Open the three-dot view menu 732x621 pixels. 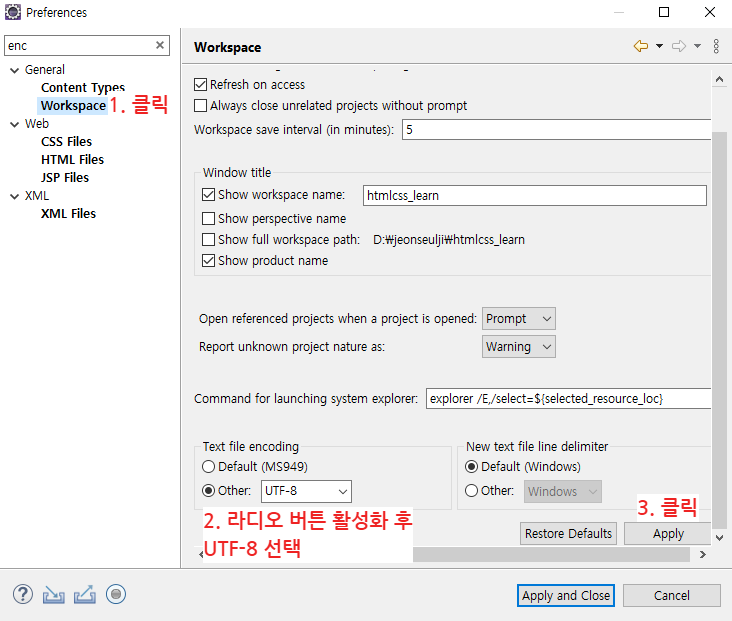(716, 46)
